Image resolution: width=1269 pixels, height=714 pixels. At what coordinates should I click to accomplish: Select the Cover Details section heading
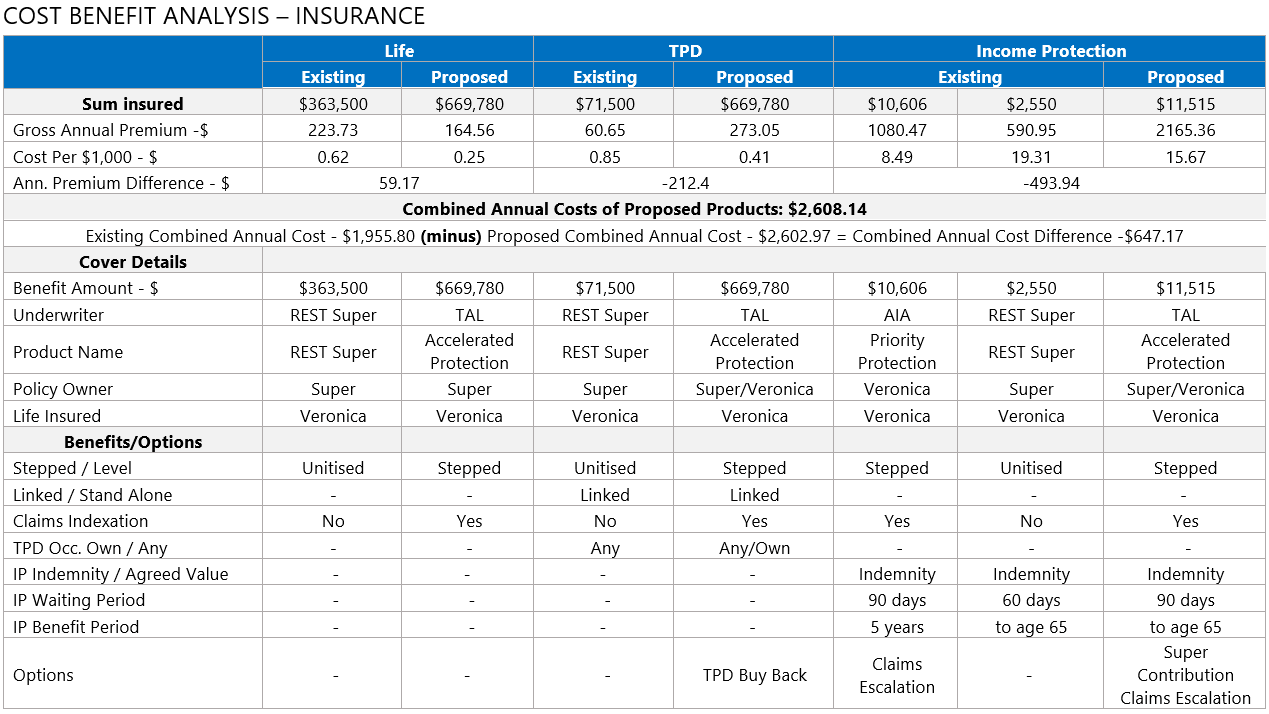click(133, 262)
